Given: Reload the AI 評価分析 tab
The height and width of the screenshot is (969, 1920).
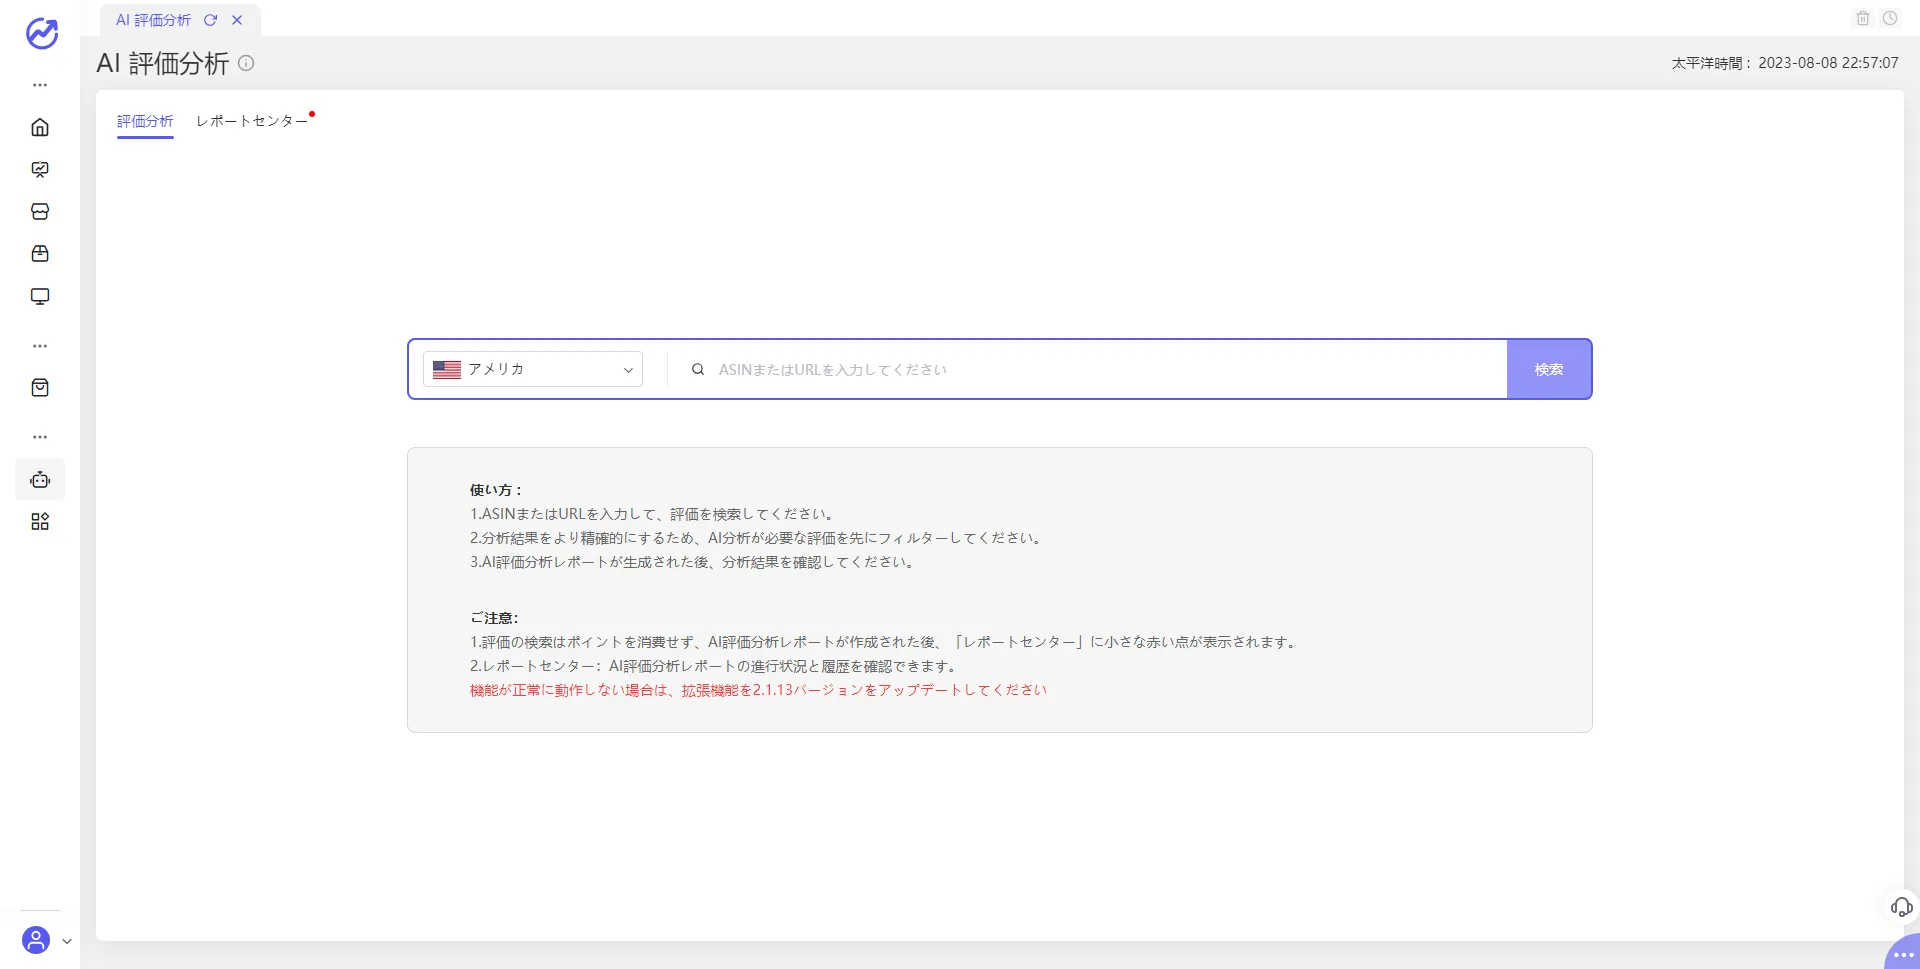Looking at the screenshot, I should (x=211, y=20).
